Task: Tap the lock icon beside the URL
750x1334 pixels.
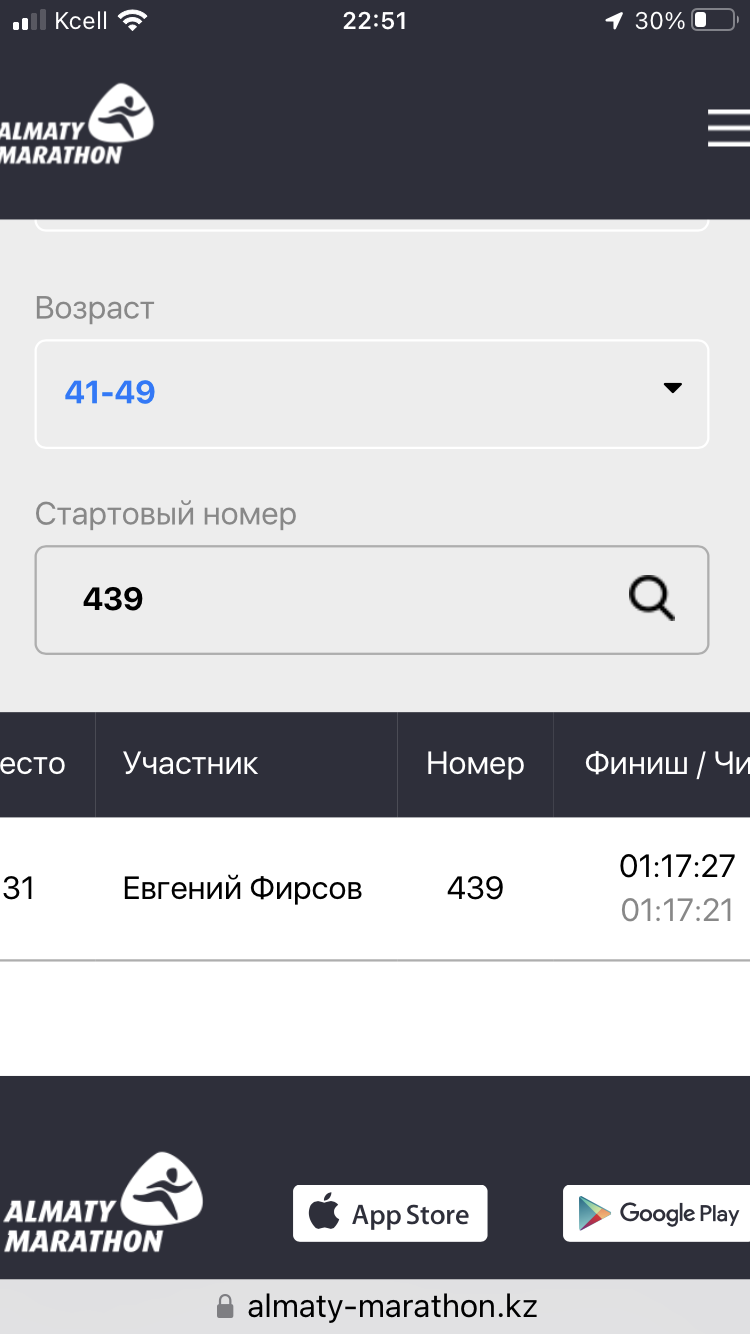Action: 225,1306
